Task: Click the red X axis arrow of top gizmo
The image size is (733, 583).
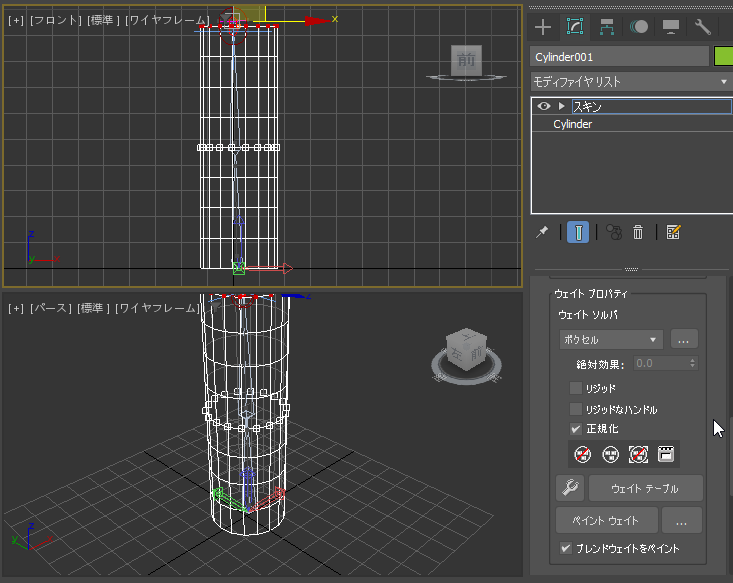Action: pos(317,21)
